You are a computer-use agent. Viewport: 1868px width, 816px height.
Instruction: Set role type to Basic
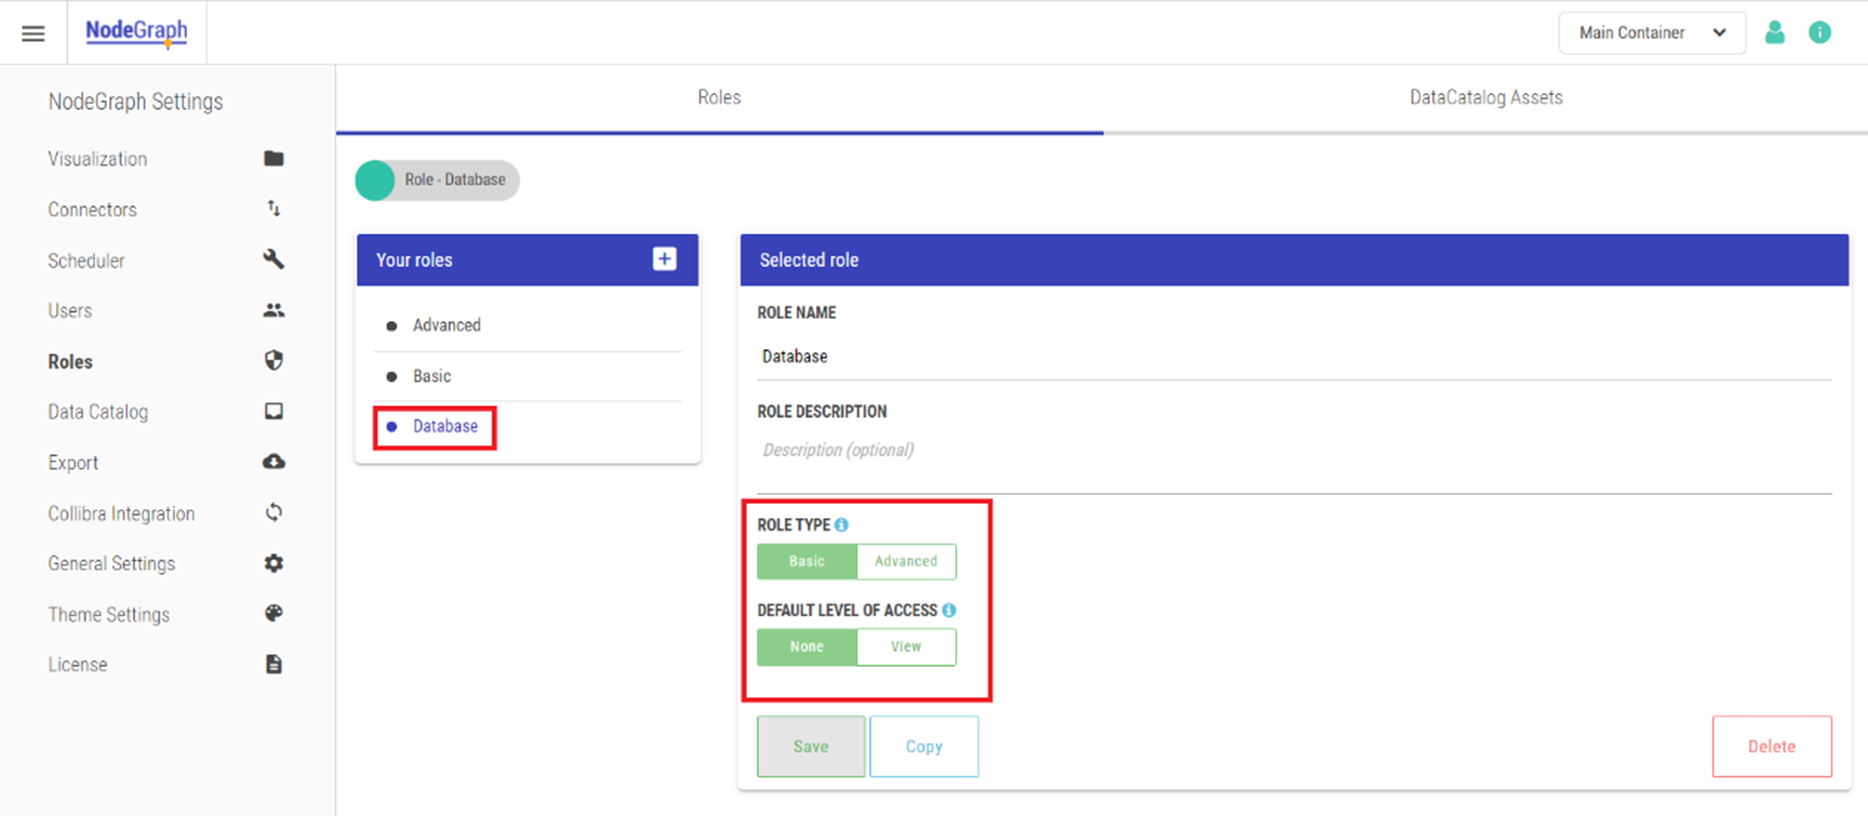807,562
